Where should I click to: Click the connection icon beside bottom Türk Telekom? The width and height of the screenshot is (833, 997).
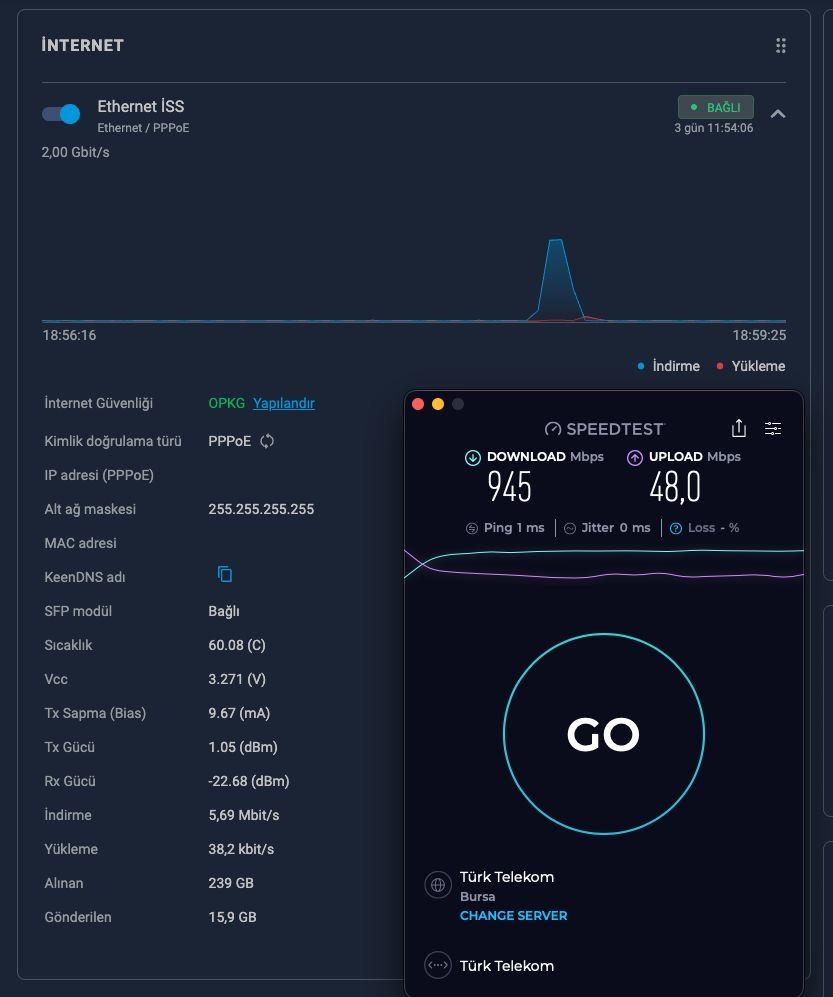437,965
